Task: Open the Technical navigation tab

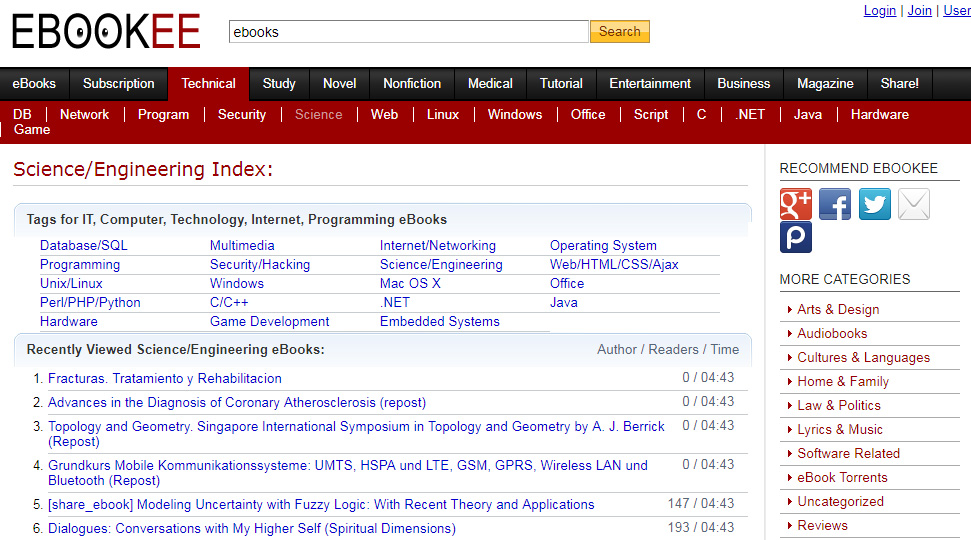Action: [209, 84]
